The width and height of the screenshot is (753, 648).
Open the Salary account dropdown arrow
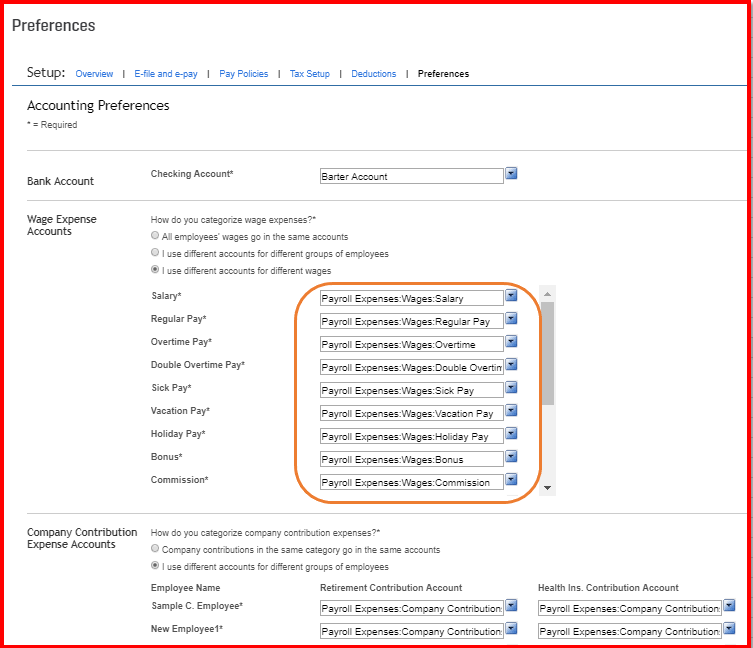[511, 296]
